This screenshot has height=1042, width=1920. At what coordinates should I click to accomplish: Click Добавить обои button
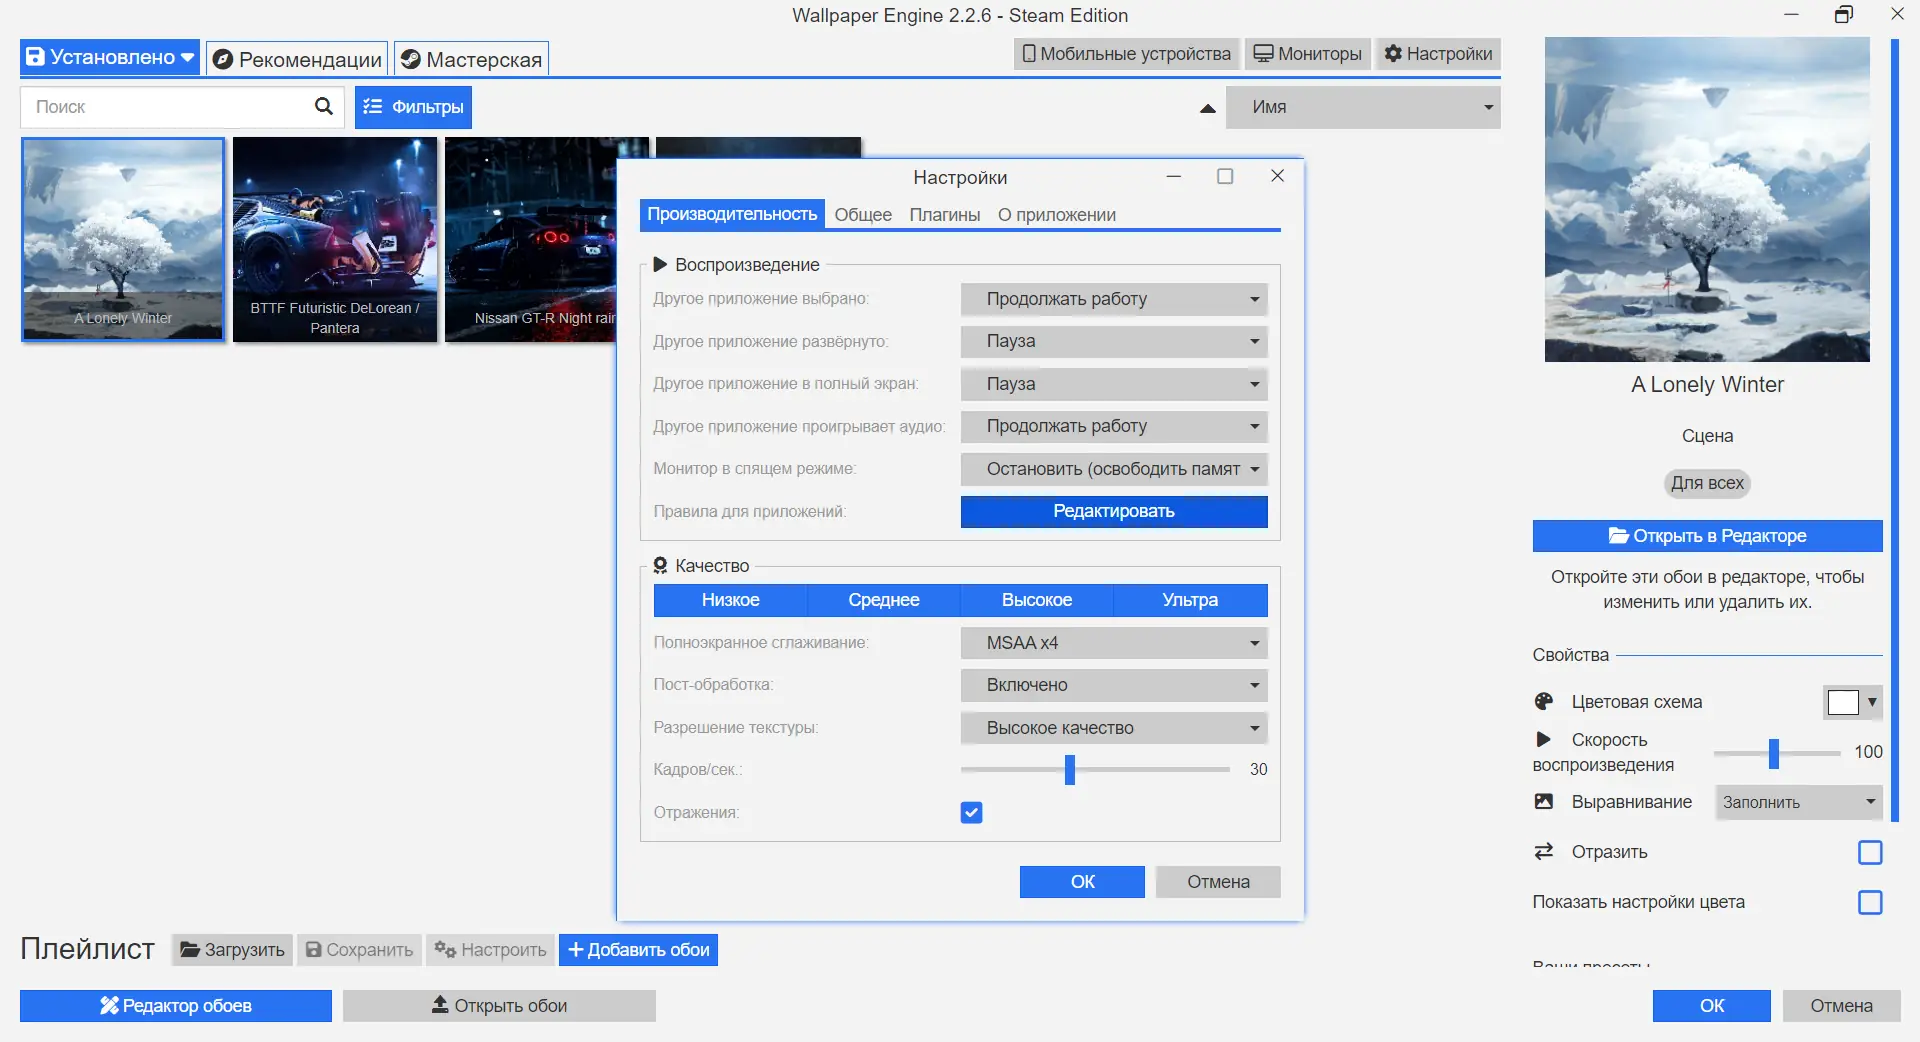click(x=638, y=950)
